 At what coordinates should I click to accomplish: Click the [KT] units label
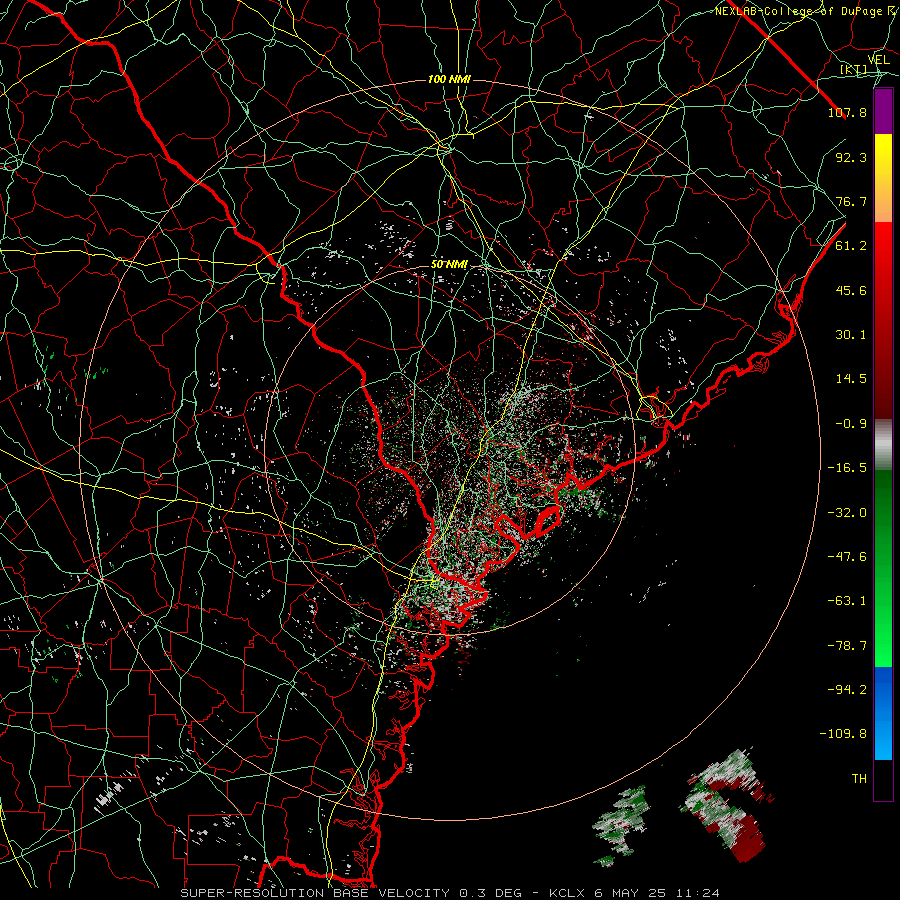click(x=853, y=69)
